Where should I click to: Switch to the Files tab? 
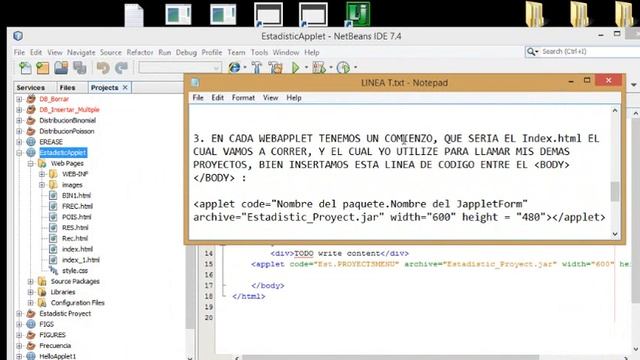click(67, 87)
